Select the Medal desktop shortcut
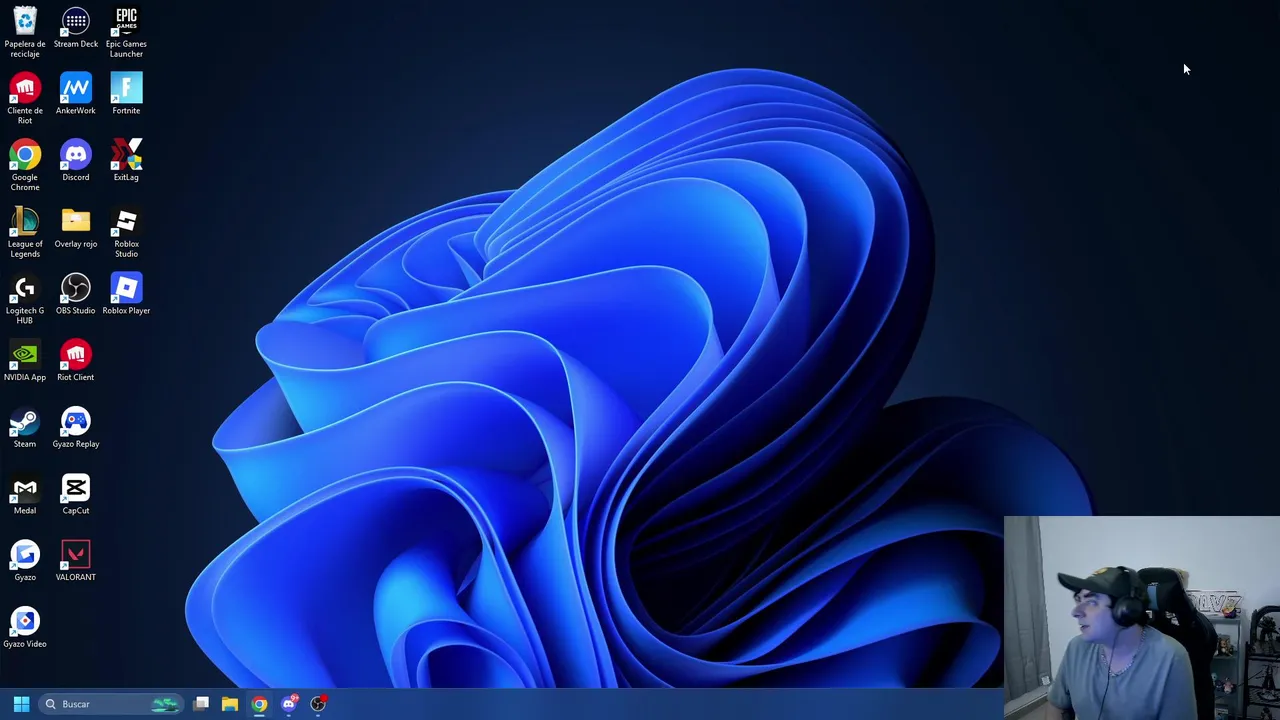 25,494
